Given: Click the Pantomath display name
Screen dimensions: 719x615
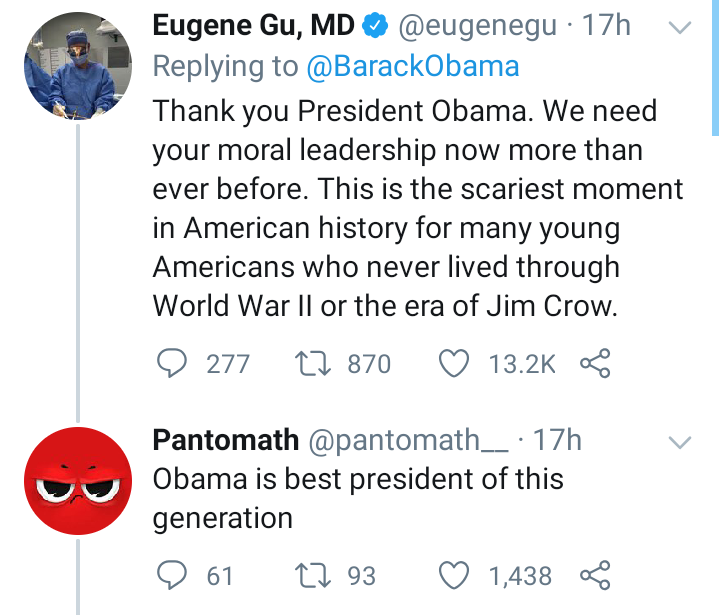Looking at the screenshot, I should click(225, 440).
